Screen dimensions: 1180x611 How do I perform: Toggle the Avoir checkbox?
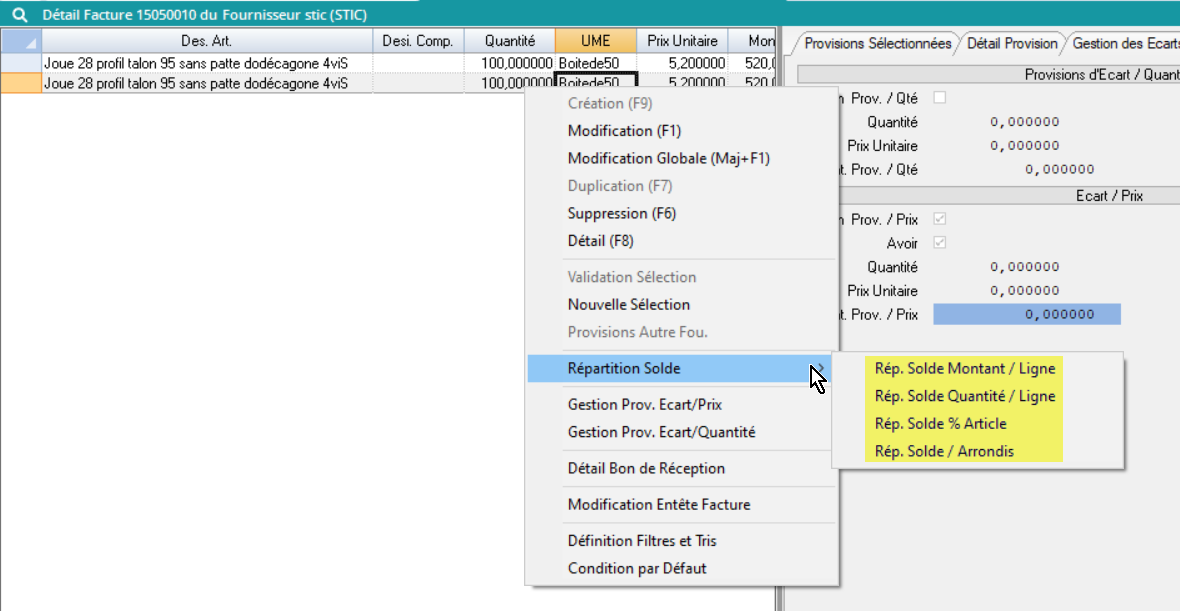pos(939,243)
